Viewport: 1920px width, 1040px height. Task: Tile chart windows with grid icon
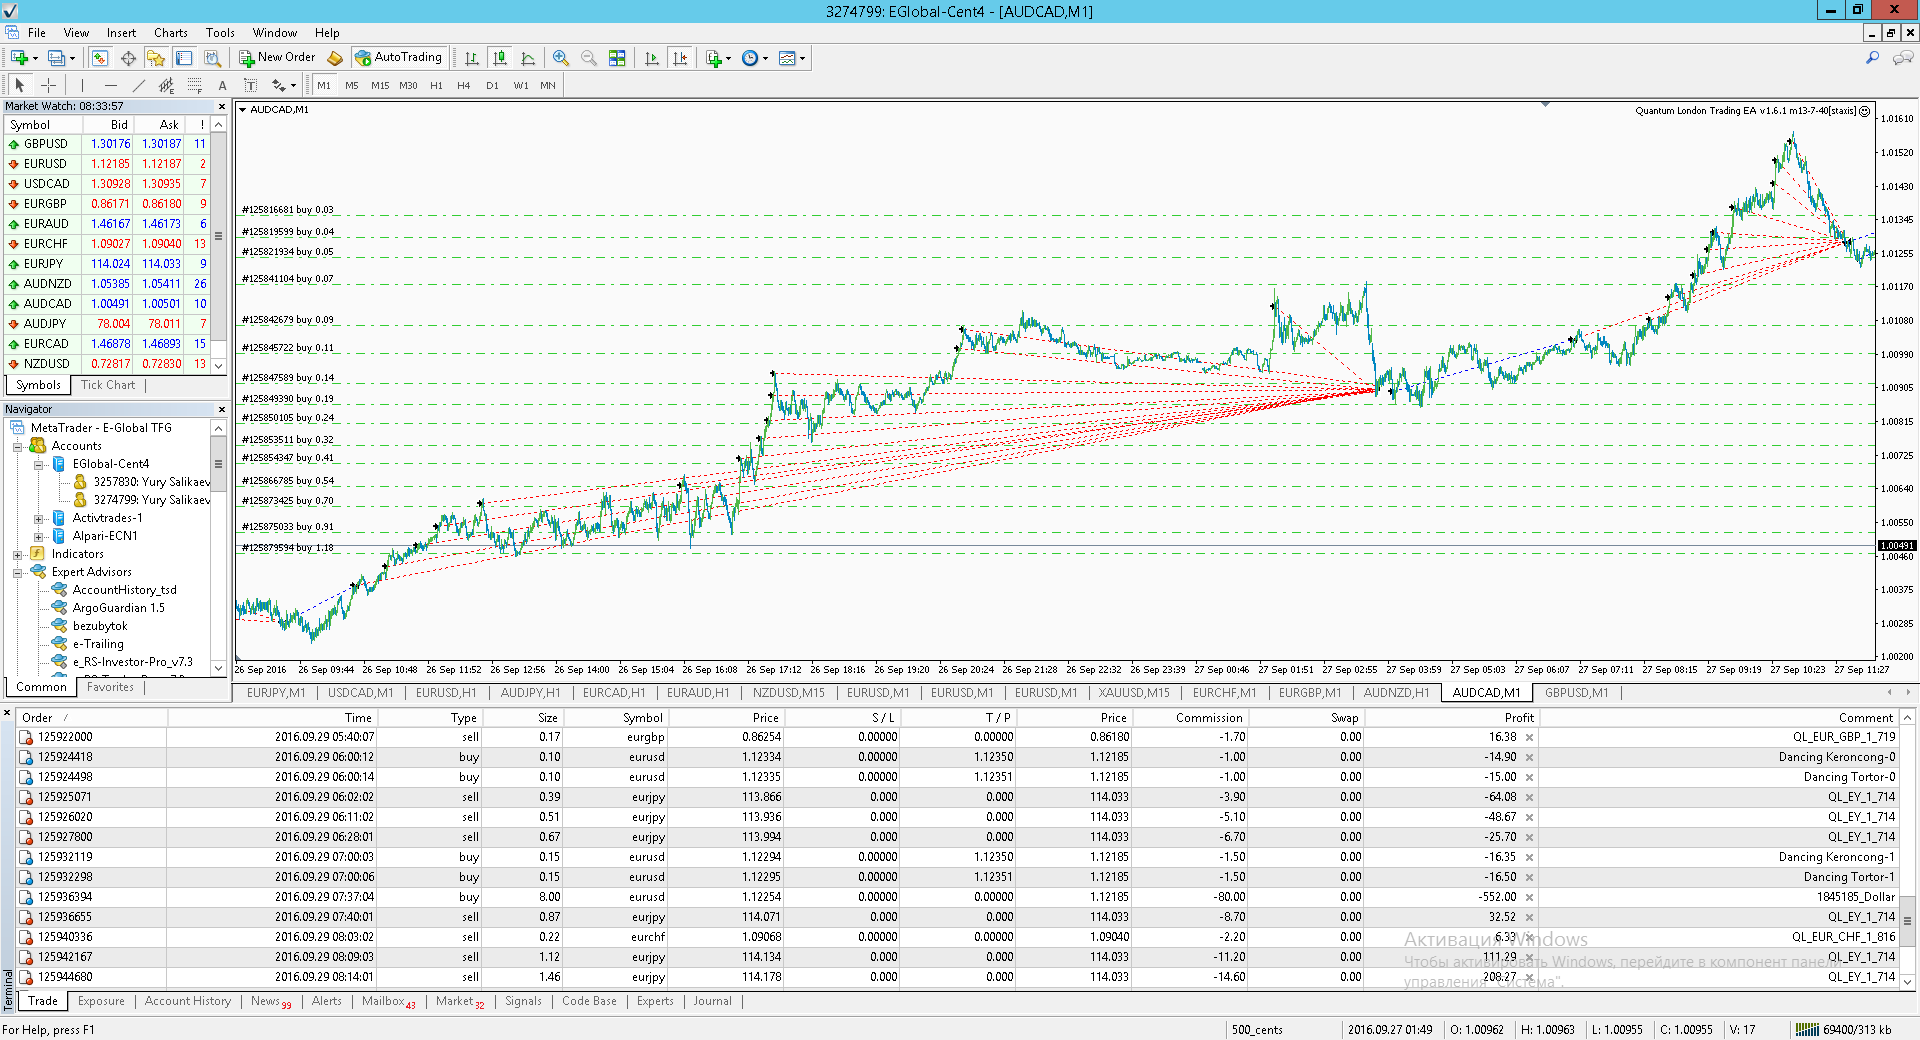617,58
